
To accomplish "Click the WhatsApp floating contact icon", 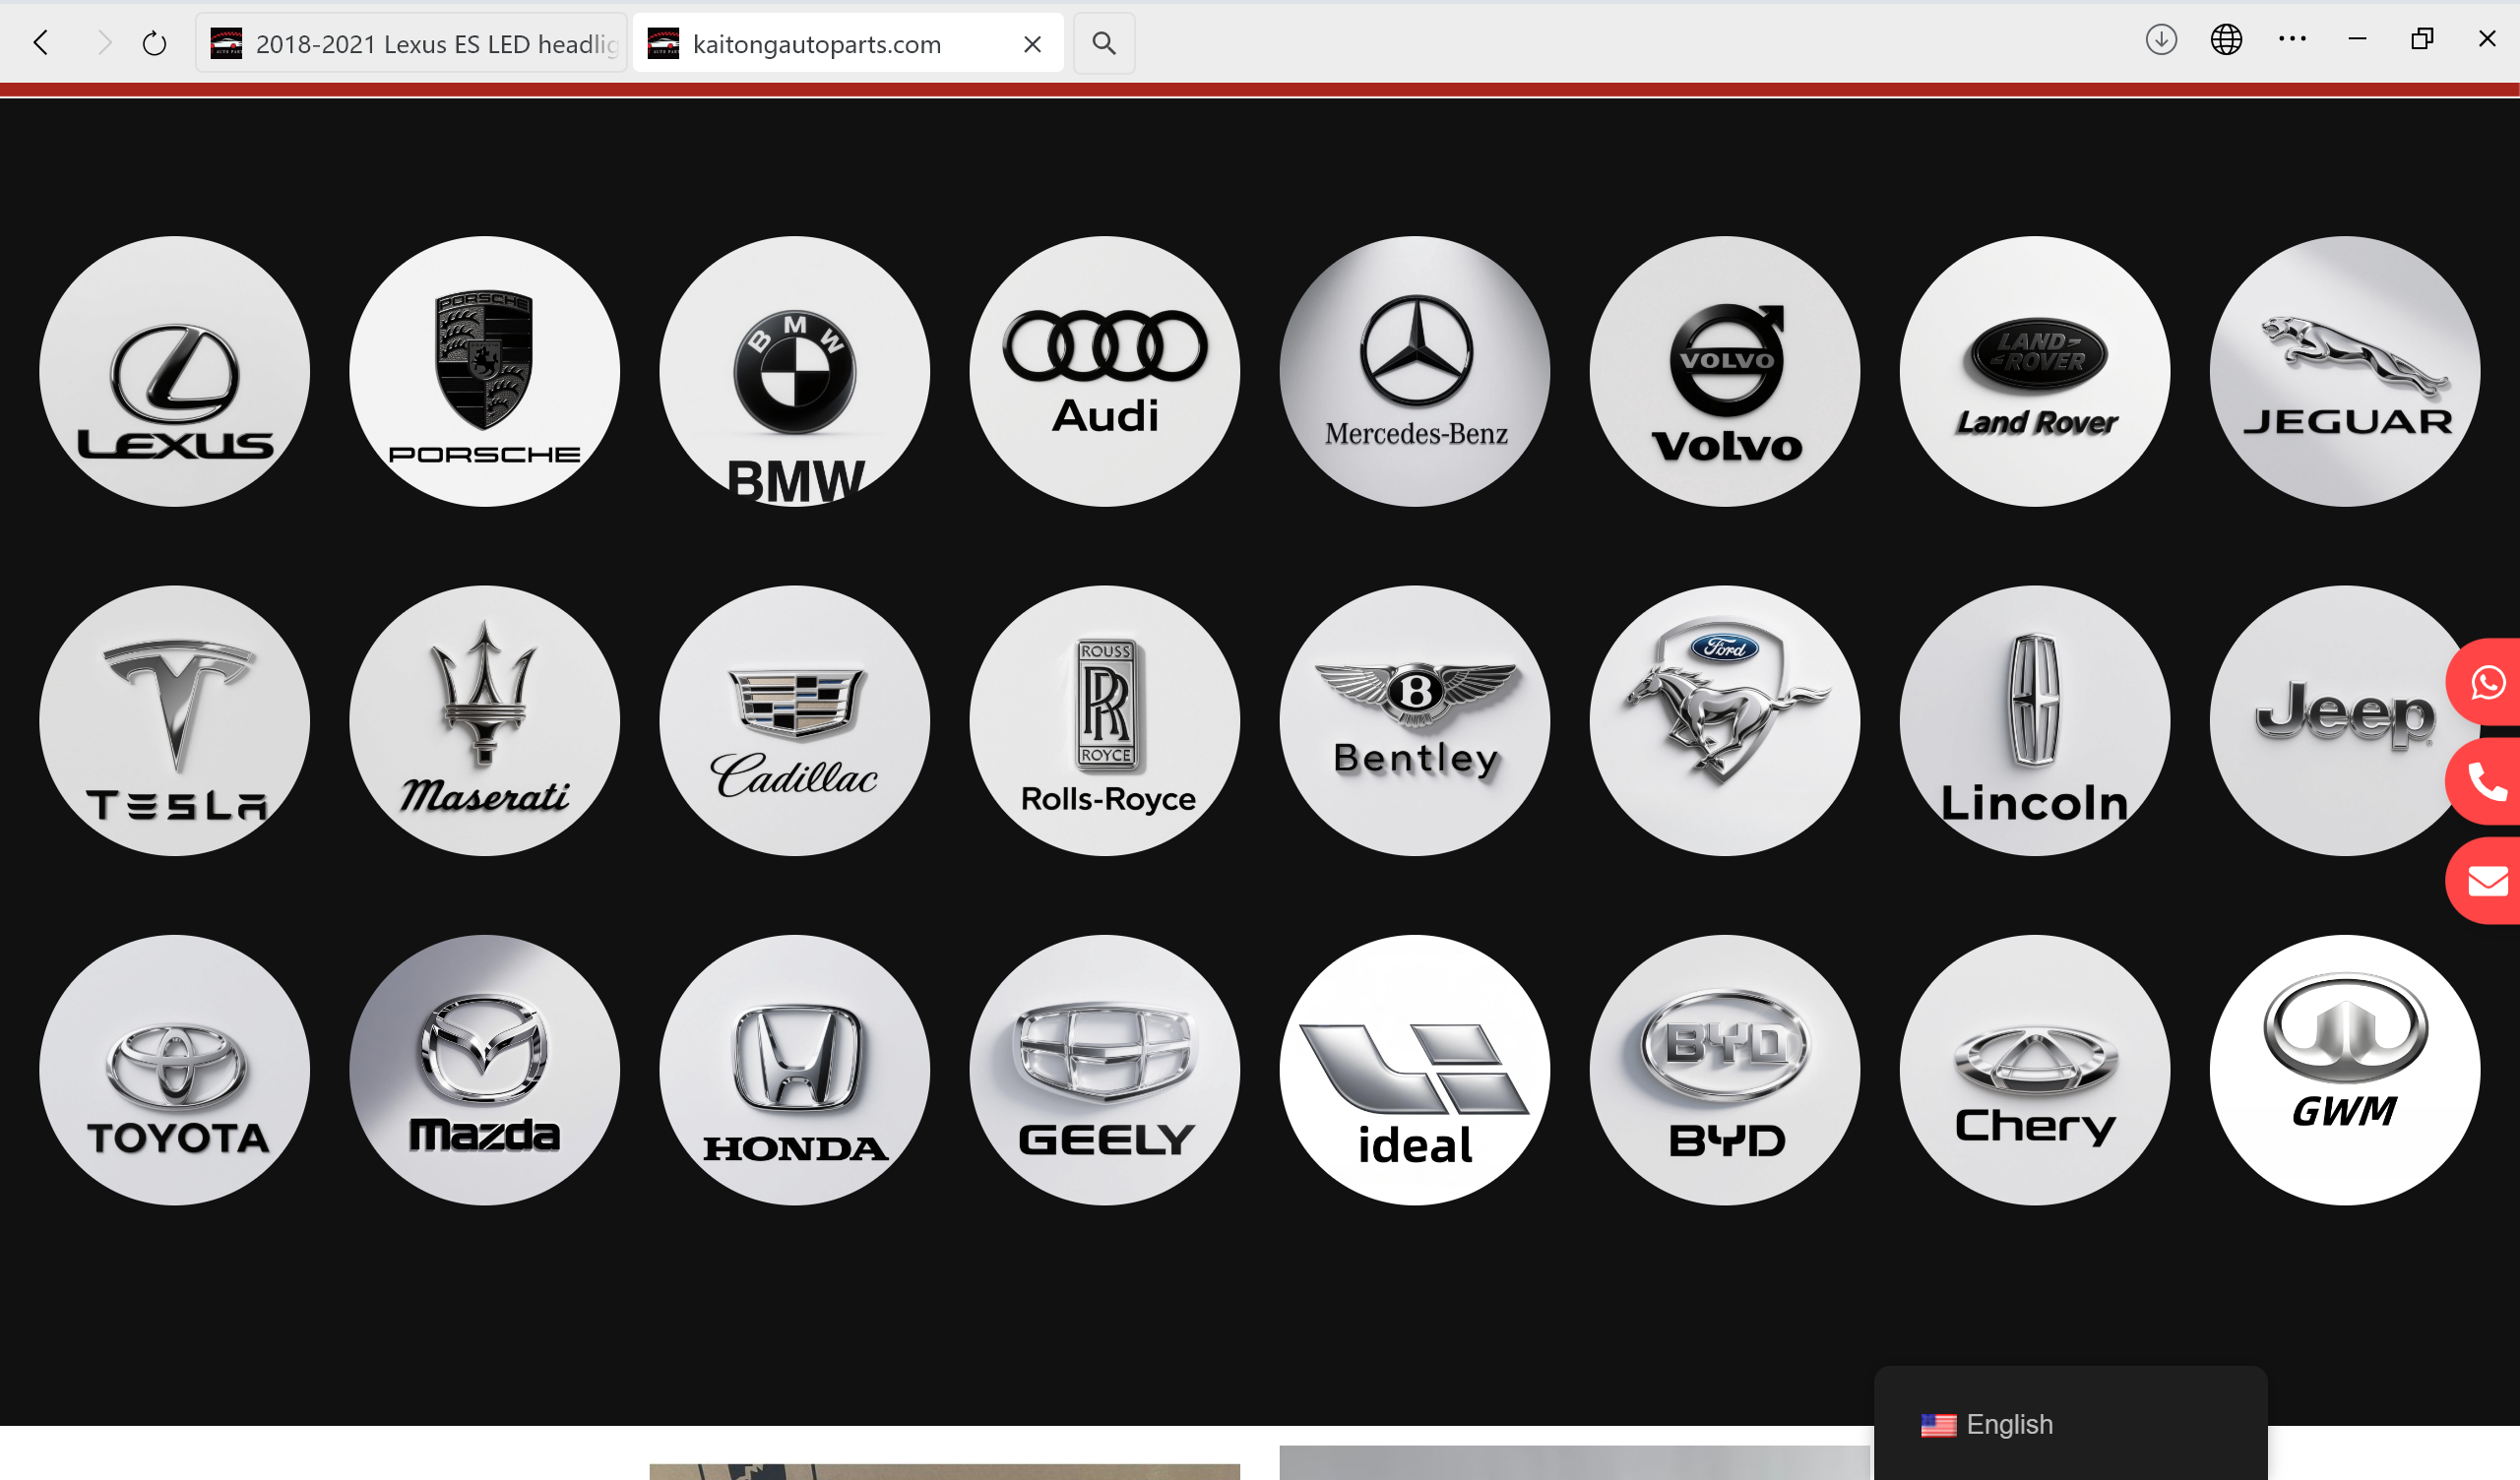I will point(2487,682).
